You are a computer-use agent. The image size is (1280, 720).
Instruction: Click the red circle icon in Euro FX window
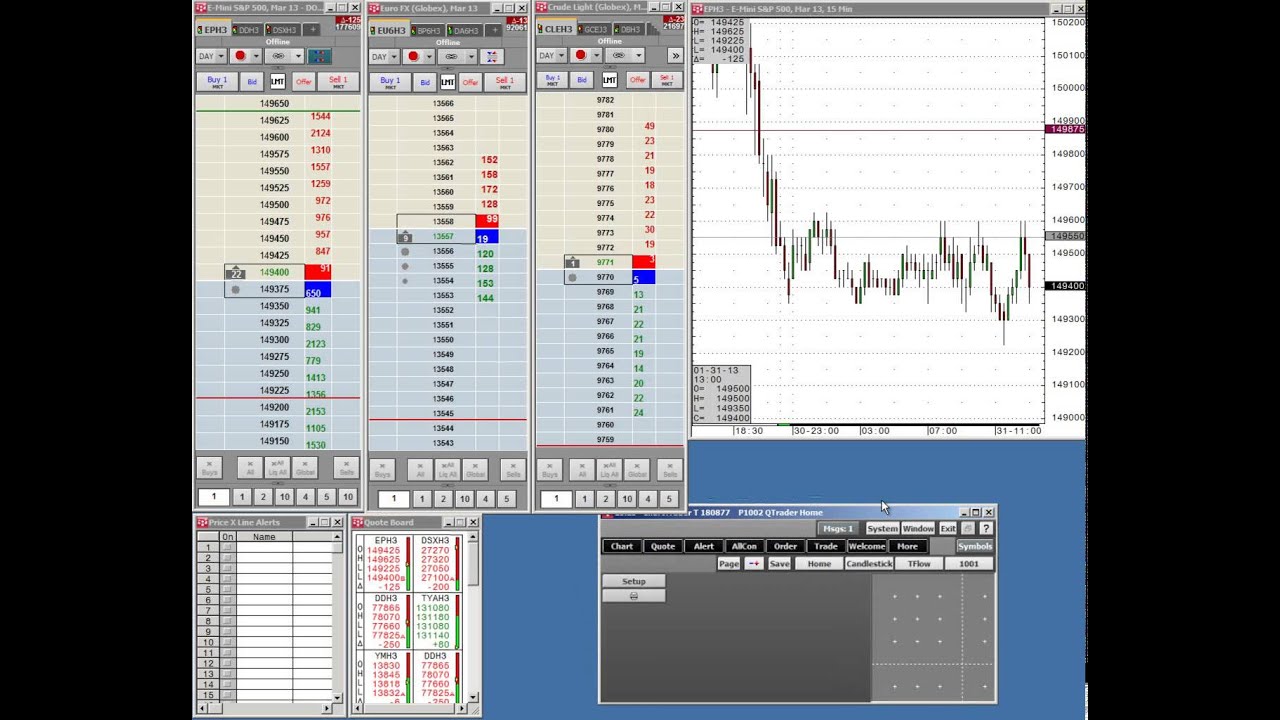tap(413, 56)
